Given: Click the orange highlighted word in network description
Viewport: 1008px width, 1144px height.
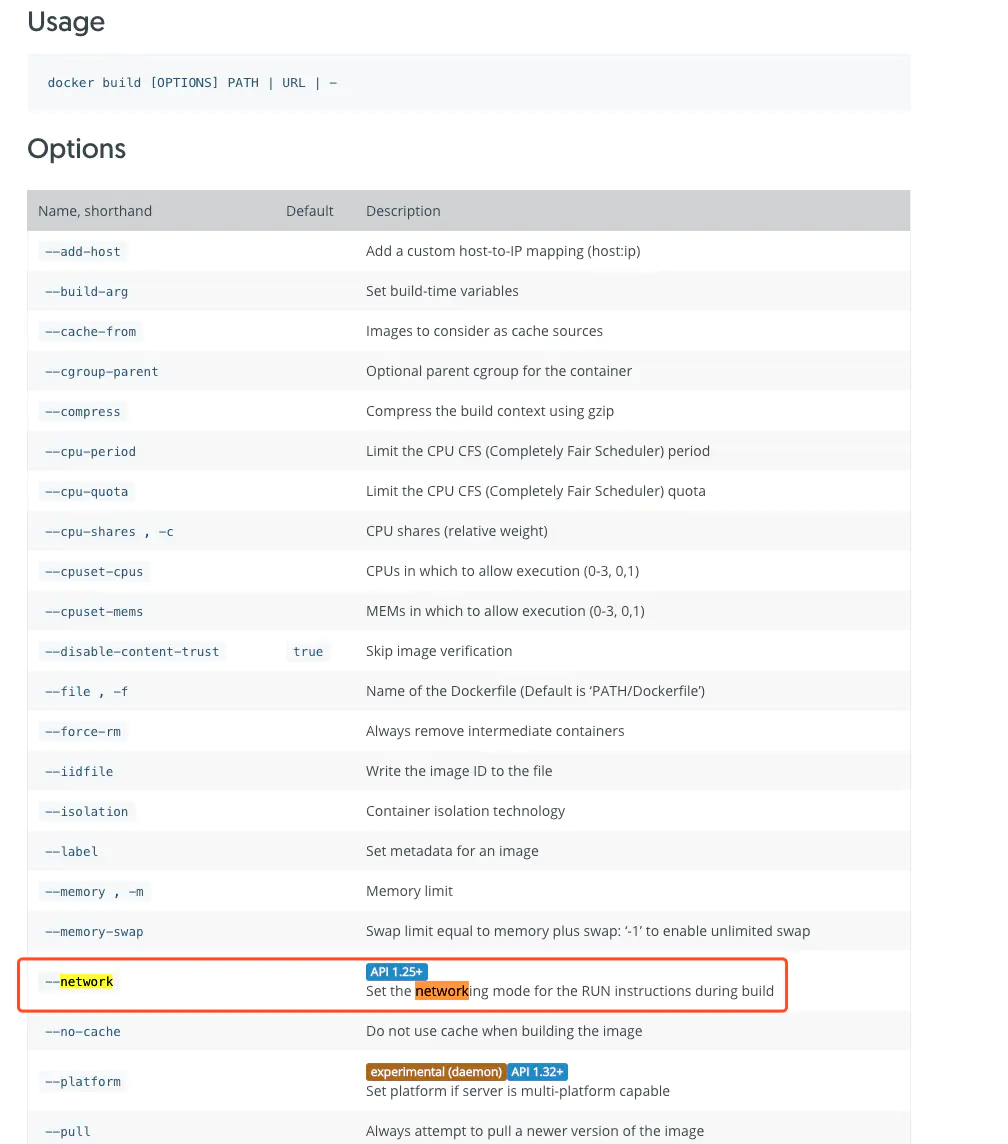Looking at the screenshot, I should coord(442,991).
